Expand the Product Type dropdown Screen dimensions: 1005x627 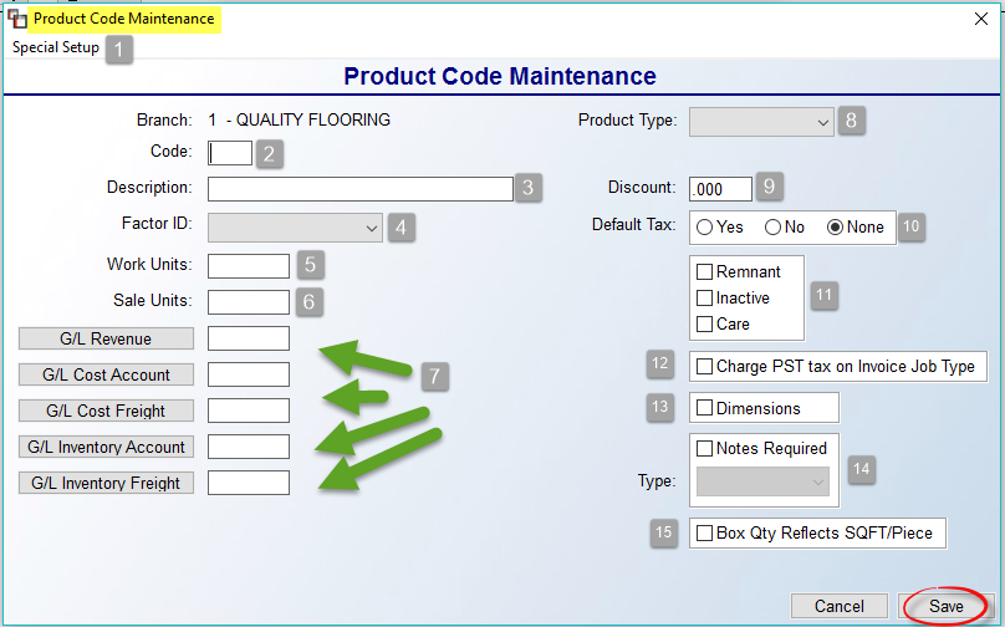coord(761,122)
